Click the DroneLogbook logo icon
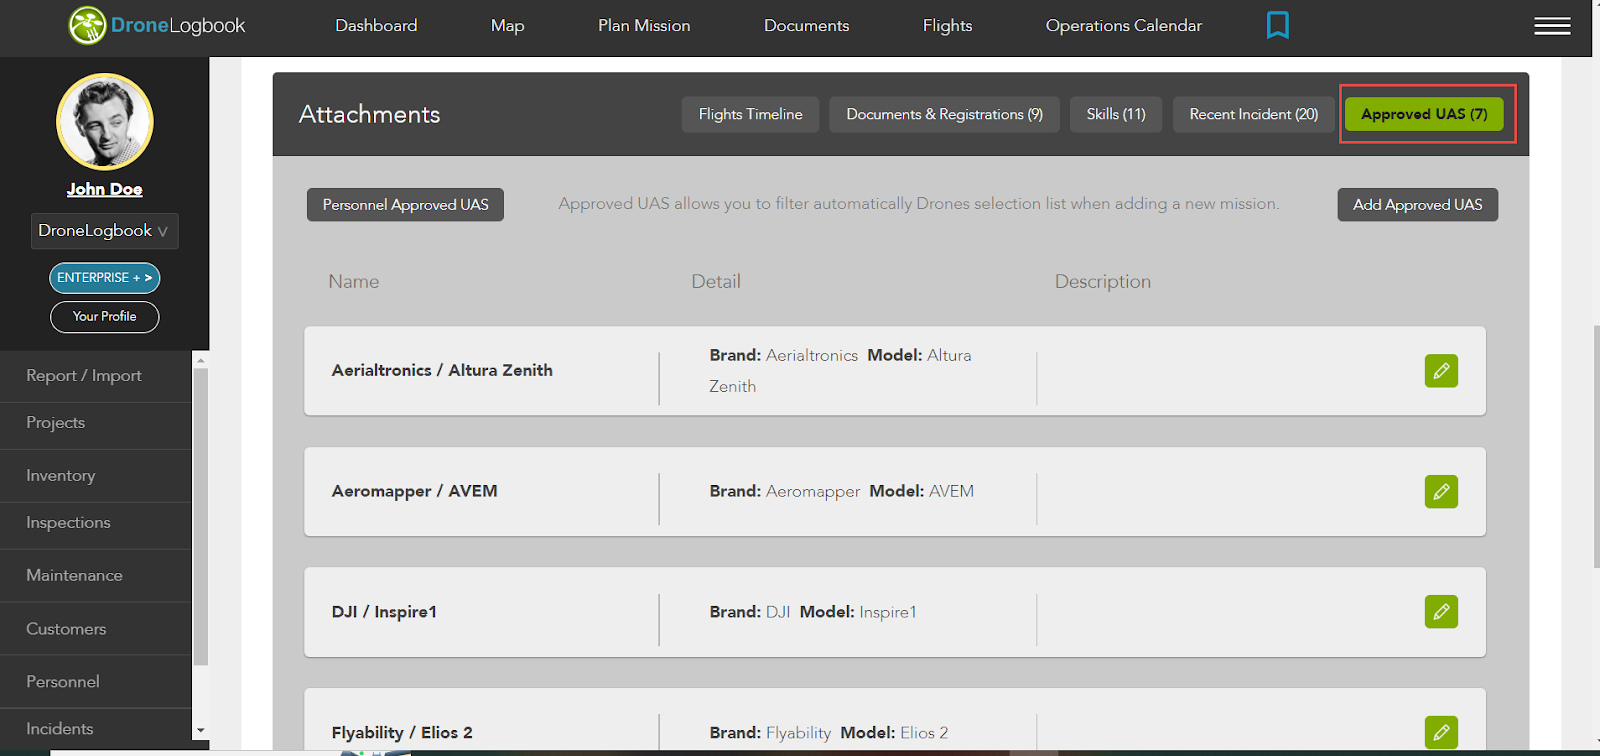The image size is (1600, 756). [x=87, y=26]
